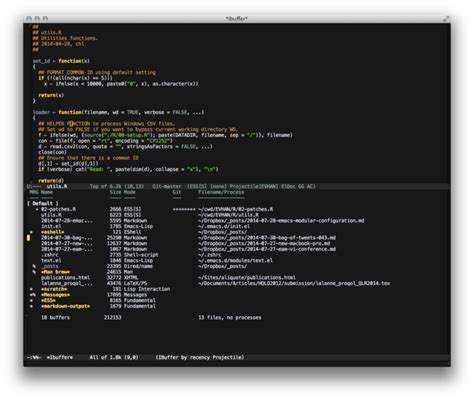Click "(IBuffer by recency Projectile)" in the mode line

pos(200,357)
